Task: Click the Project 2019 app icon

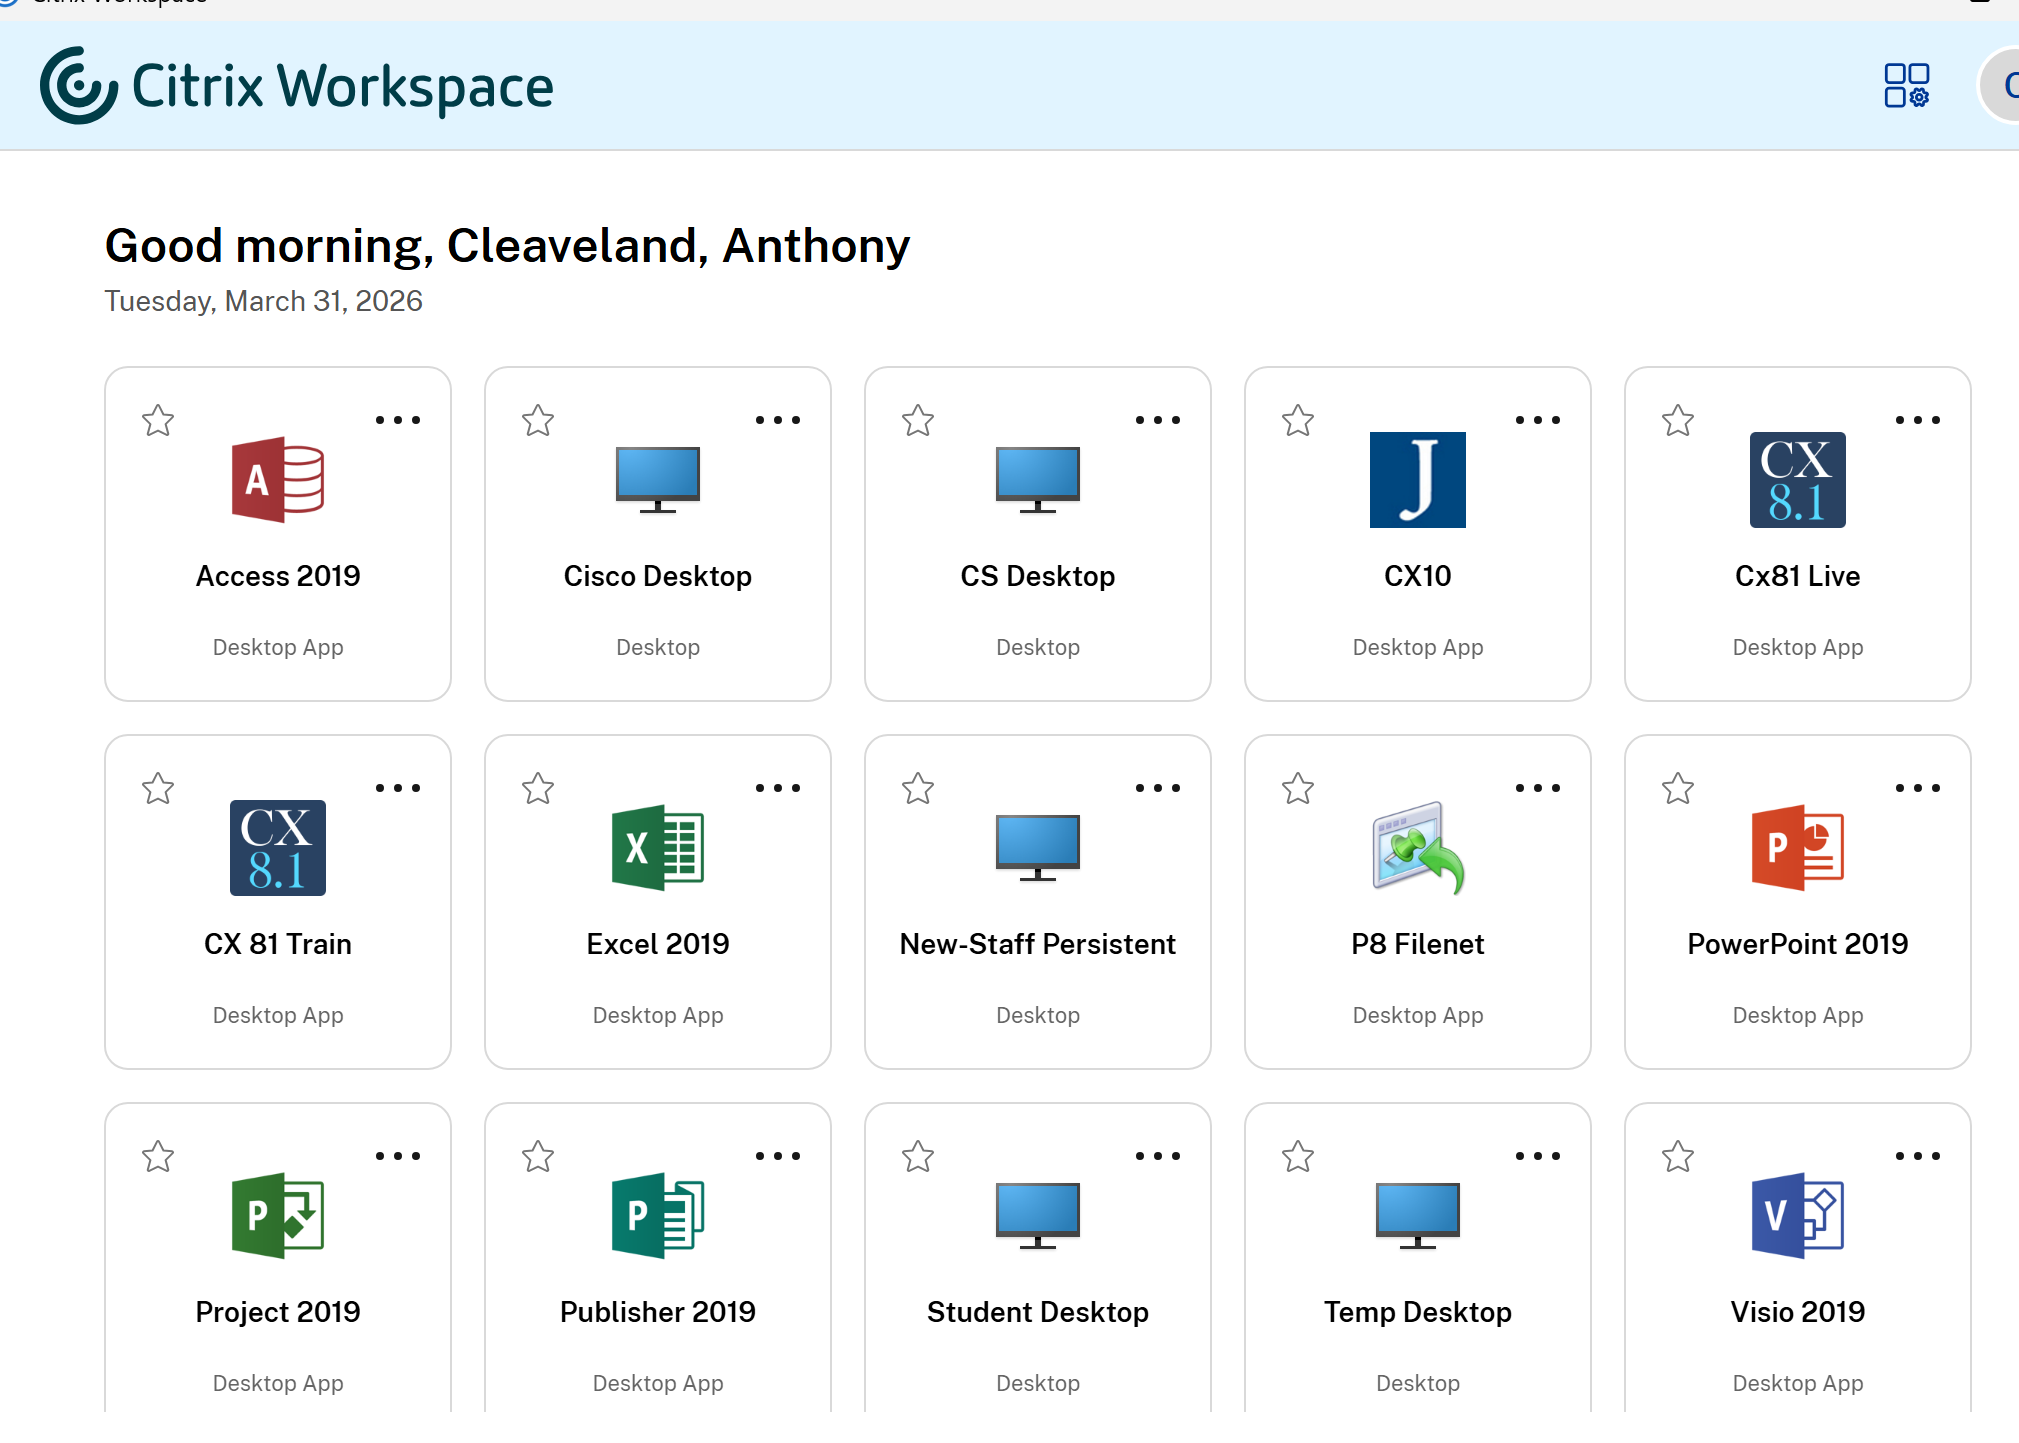Action: (278, 1216)
